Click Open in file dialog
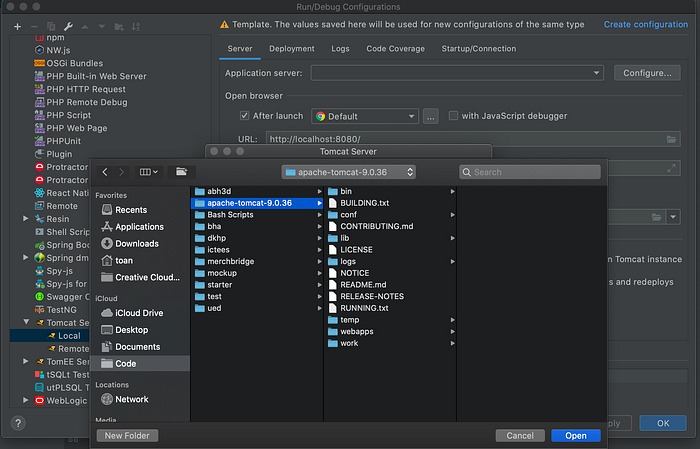The image size is (700, 449). 576,436
